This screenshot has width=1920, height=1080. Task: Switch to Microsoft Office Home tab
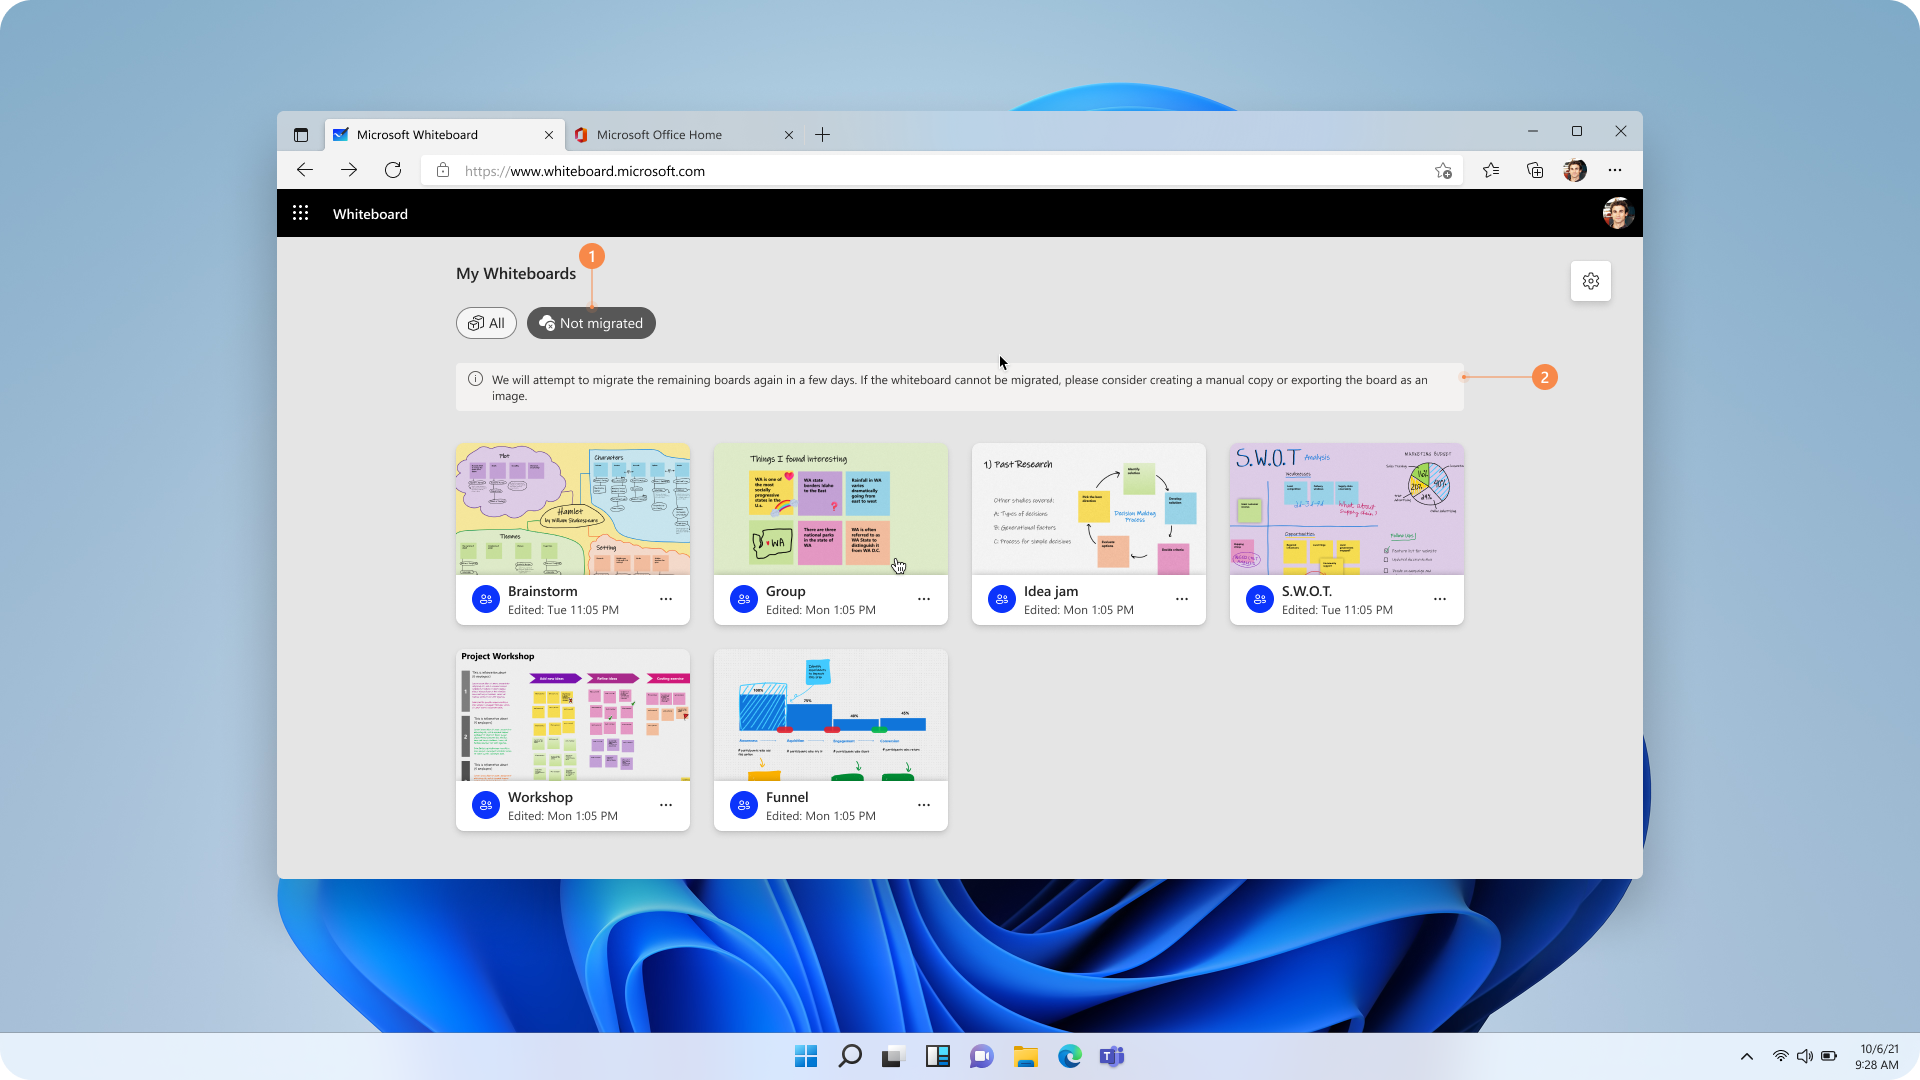click(x=660, y=135)
